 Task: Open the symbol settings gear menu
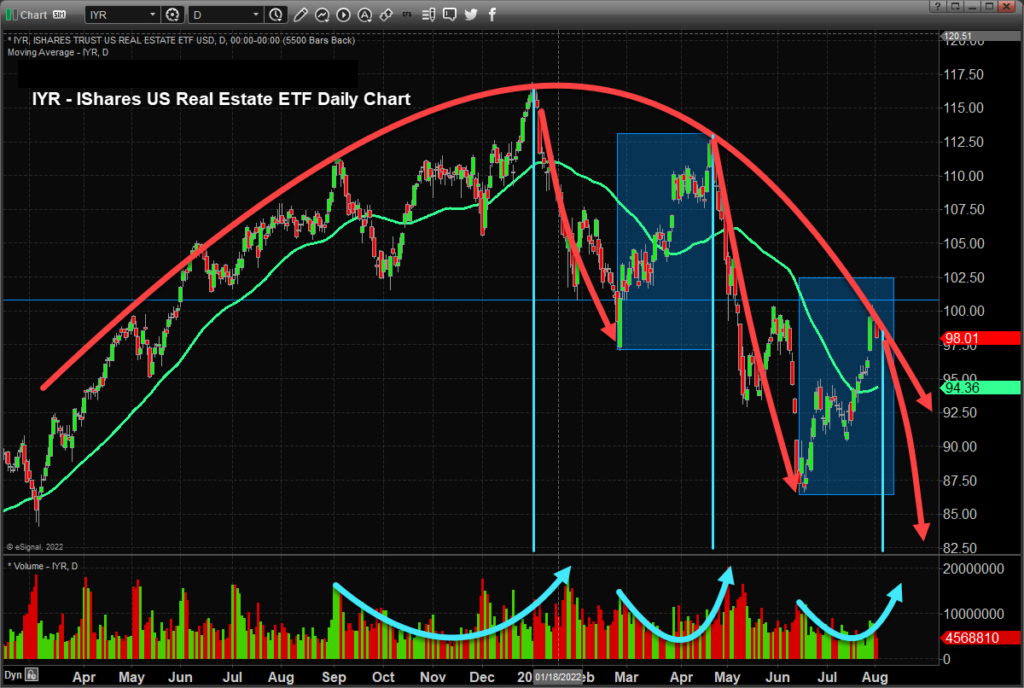pos(172,14)
